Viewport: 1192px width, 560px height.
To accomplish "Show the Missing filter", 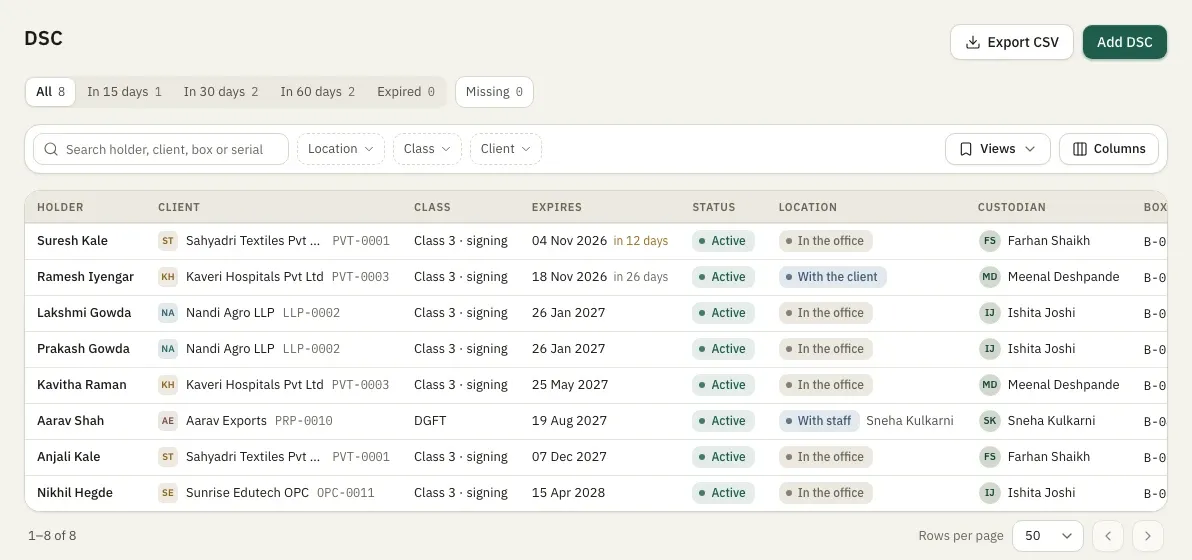I will pos(494,92).
